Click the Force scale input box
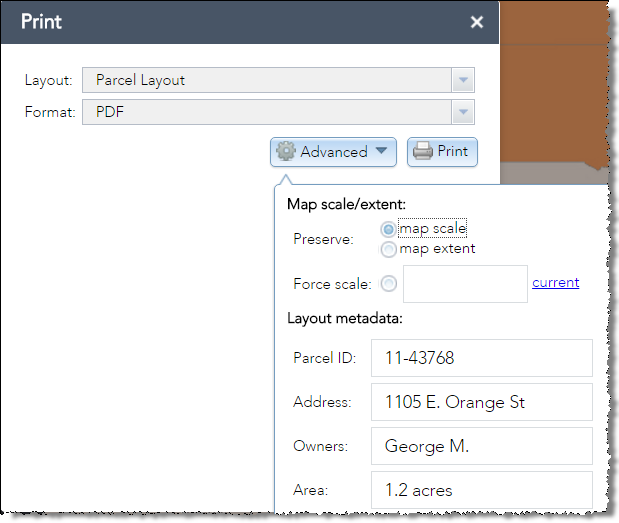Image resolution: width=619 pixels, height=523 pixels. pos(465,284)
